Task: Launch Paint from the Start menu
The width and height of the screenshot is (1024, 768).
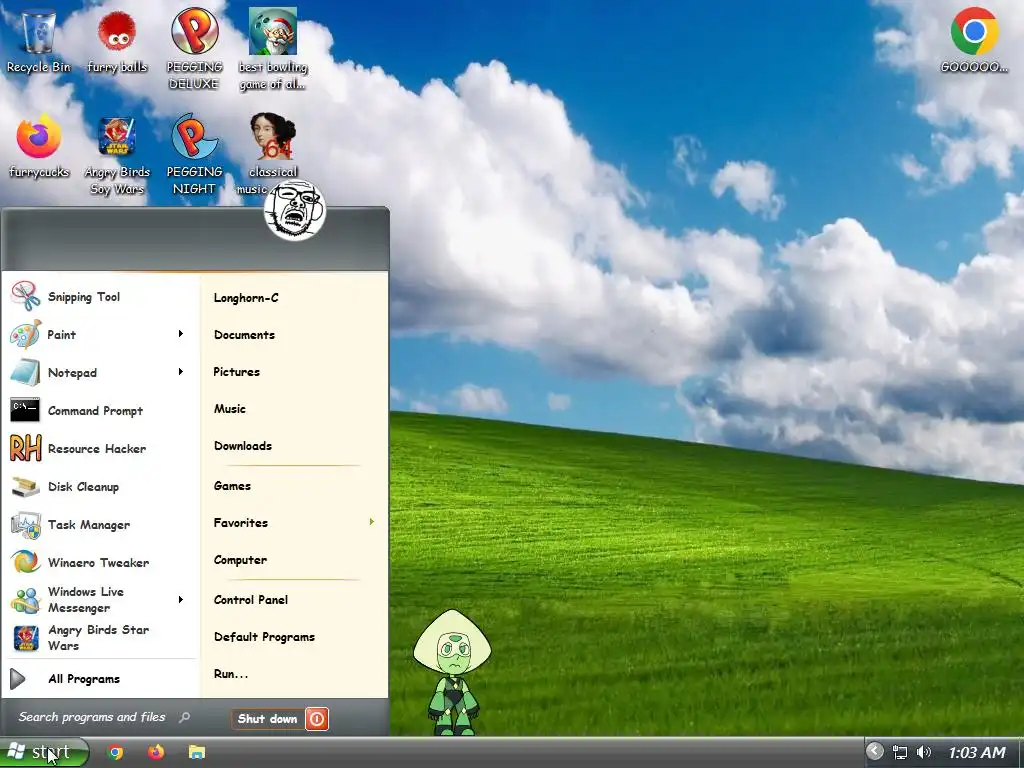Action: point(101,334)
